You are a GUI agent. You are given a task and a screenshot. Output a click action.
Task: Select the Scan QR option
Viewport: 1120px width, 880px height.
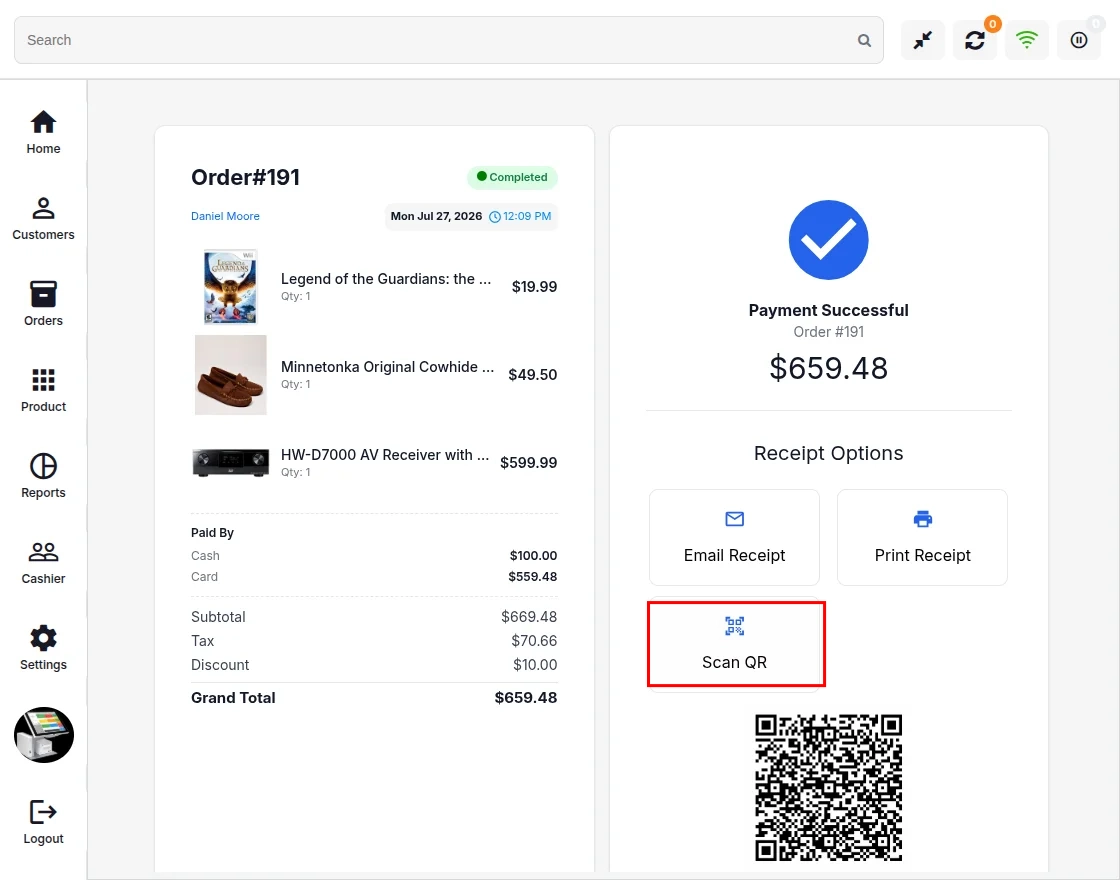pos(734,644)
